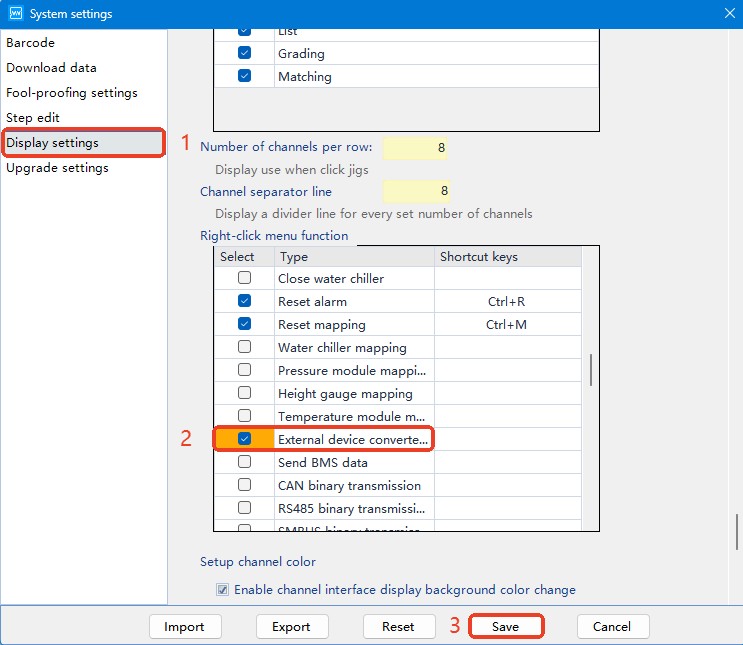Image resolution: width=743 pixels, height=645 pixels.
Task: Enable Close water chiller menu option
Action: (x=244, y=279)
